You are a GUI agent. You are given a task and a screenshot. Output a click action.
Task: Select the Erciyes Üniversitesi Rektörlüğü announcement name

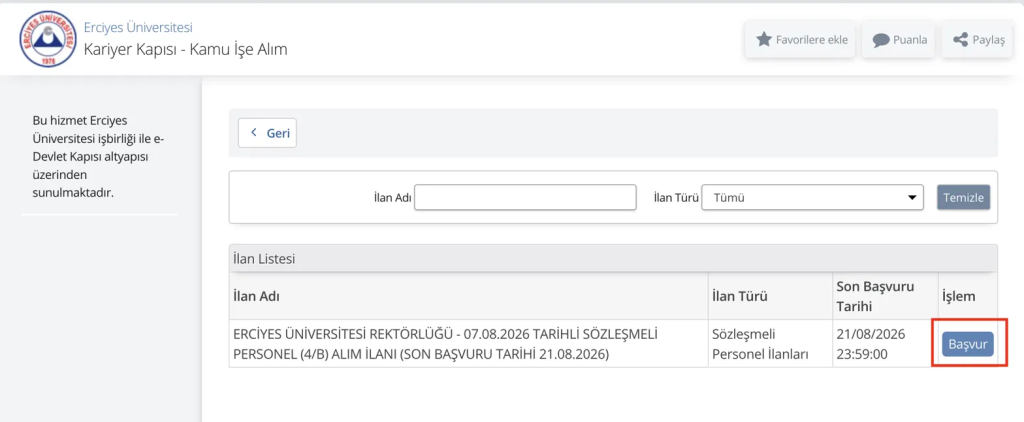pyautogui.click(x=445, y=344)
